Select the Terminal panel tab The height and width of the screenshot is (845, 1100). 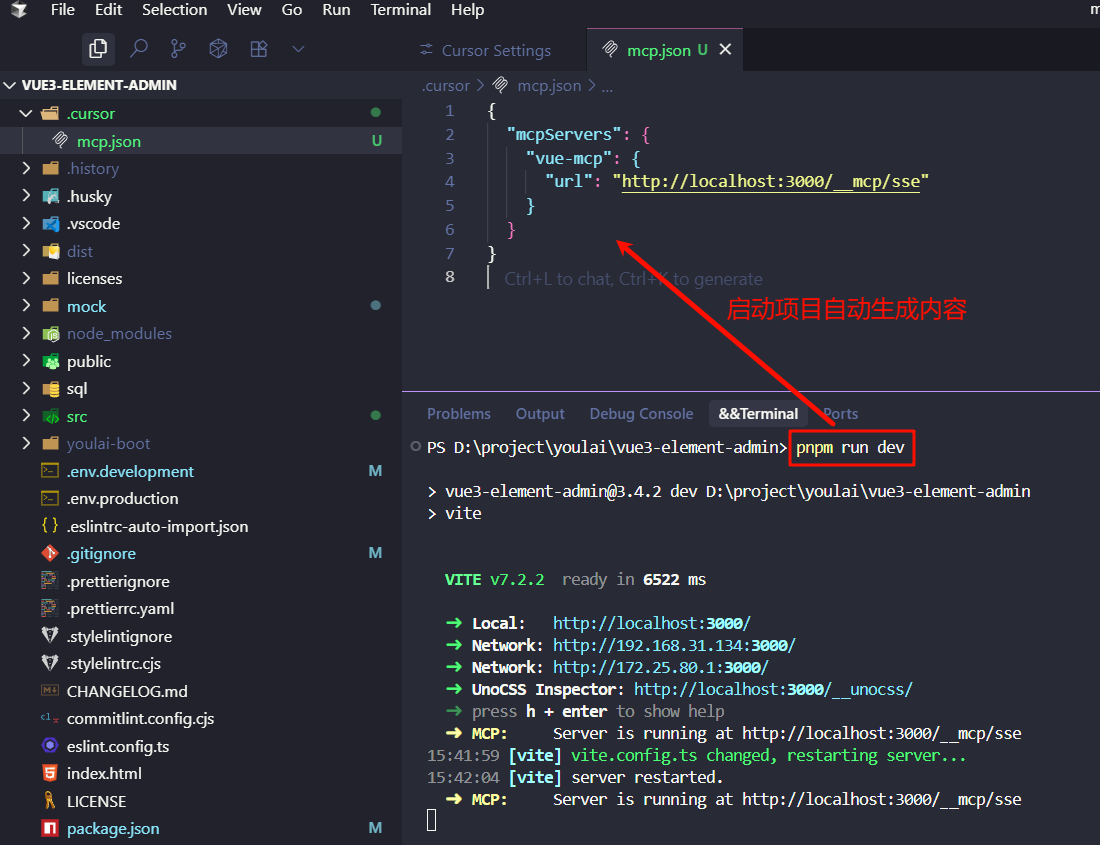coord(758,414)
